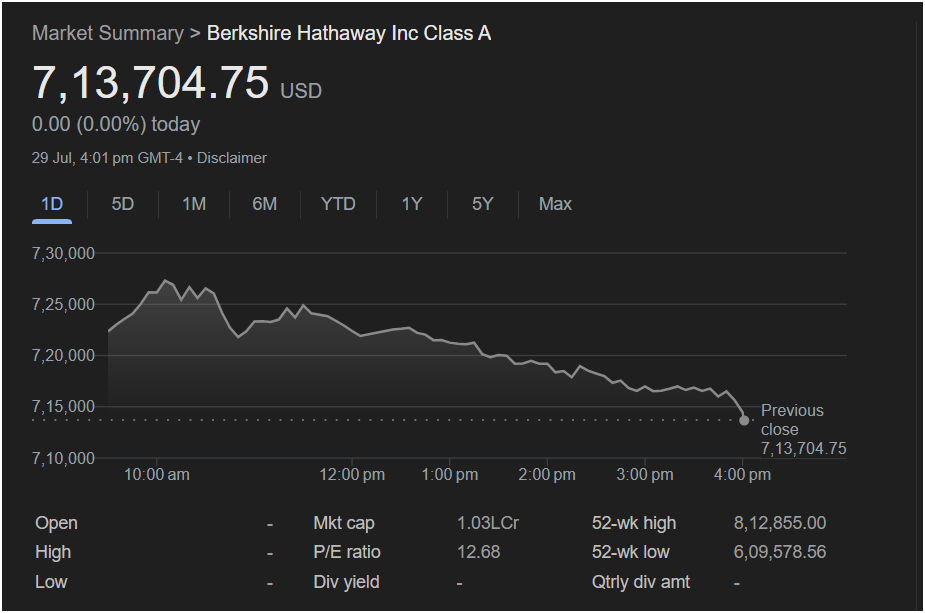Viewport: 925px width, 613px height.
Task: Click the 52-wk low label
Action: (631, 552)
